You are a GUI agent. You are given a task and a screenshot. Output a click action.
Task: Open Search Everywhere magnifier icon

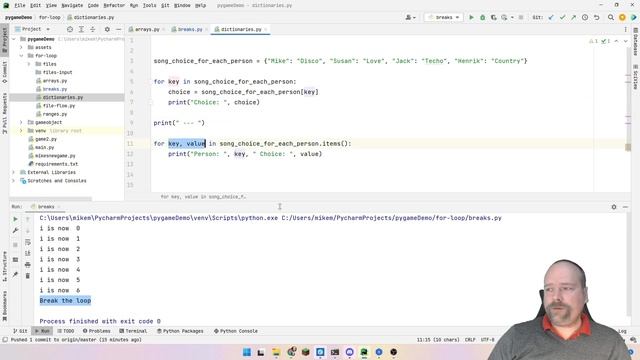(x=611, y=18)
